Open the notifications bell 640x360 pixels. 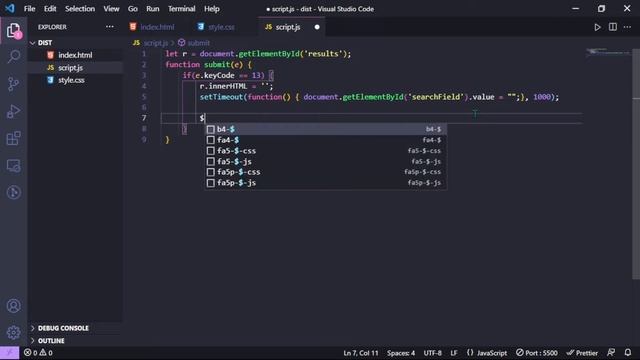point(628,353)
